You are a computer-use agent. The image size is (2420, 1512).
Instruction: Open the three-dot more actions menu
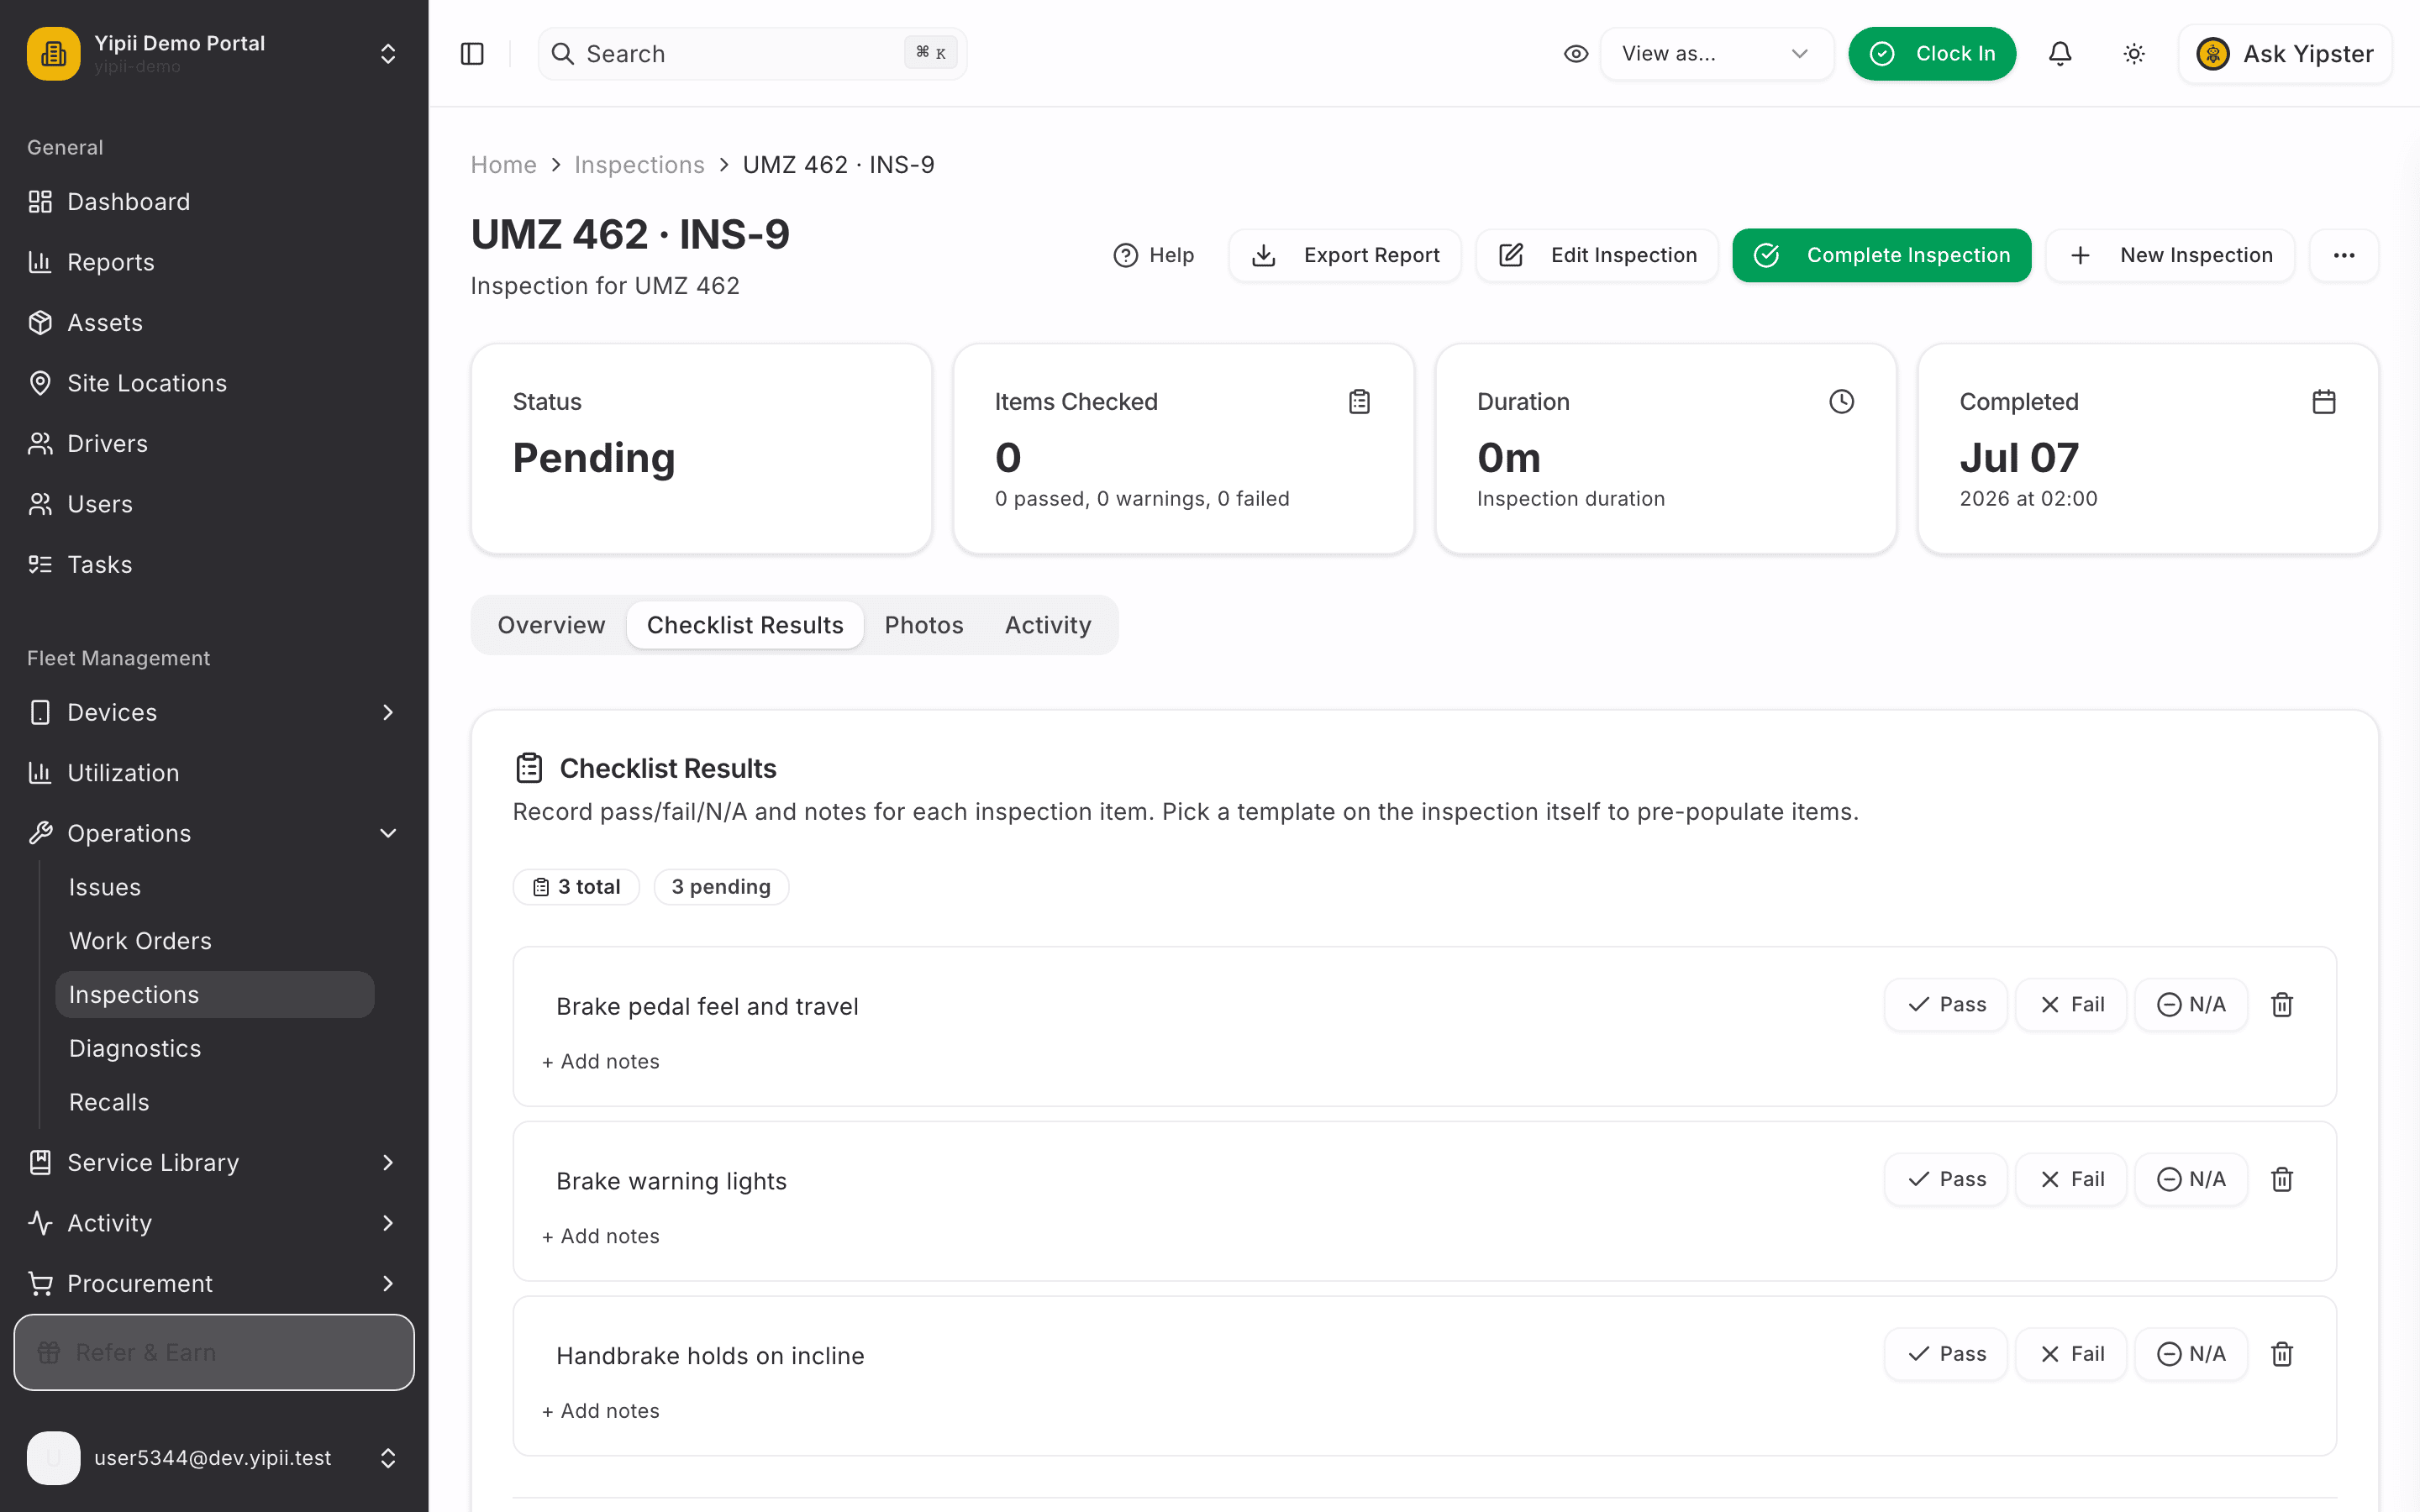(2344, 255)
